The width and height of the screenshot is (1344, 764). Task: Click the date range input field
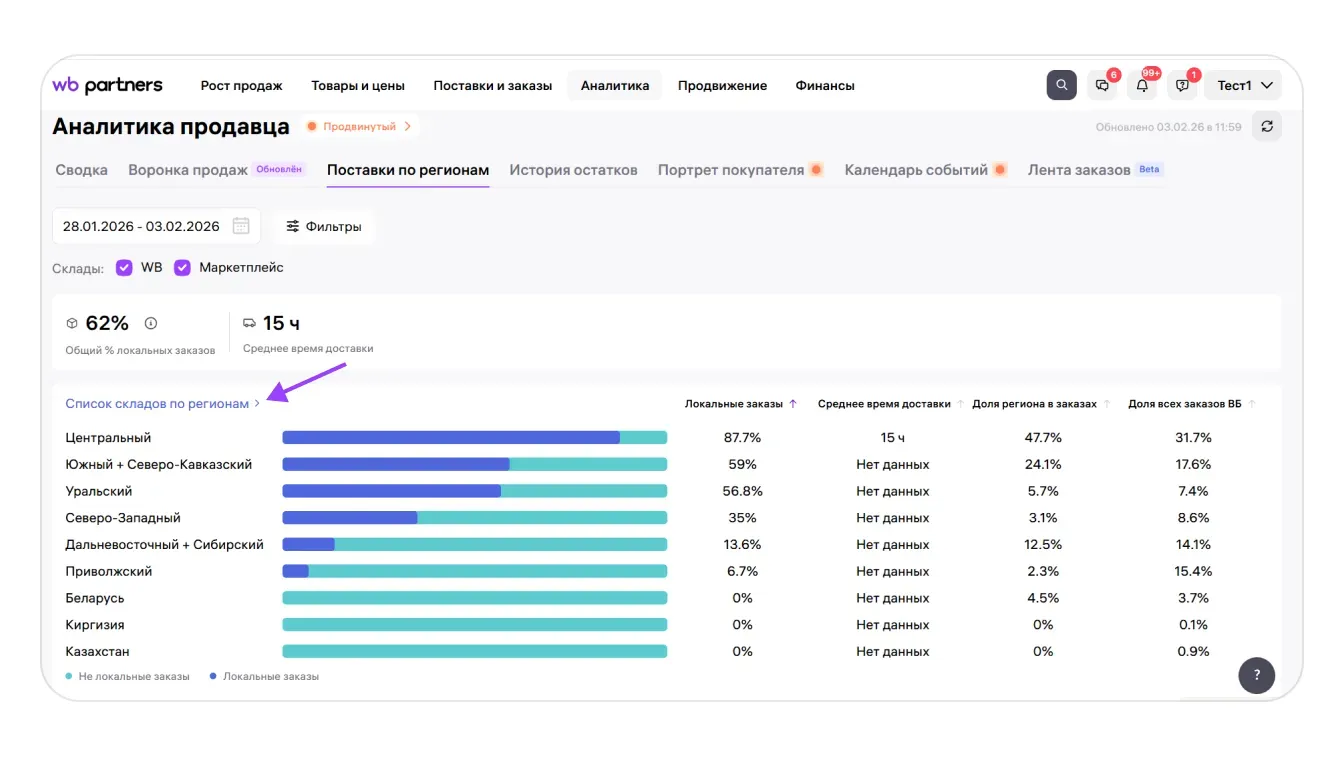pos(141,226)
